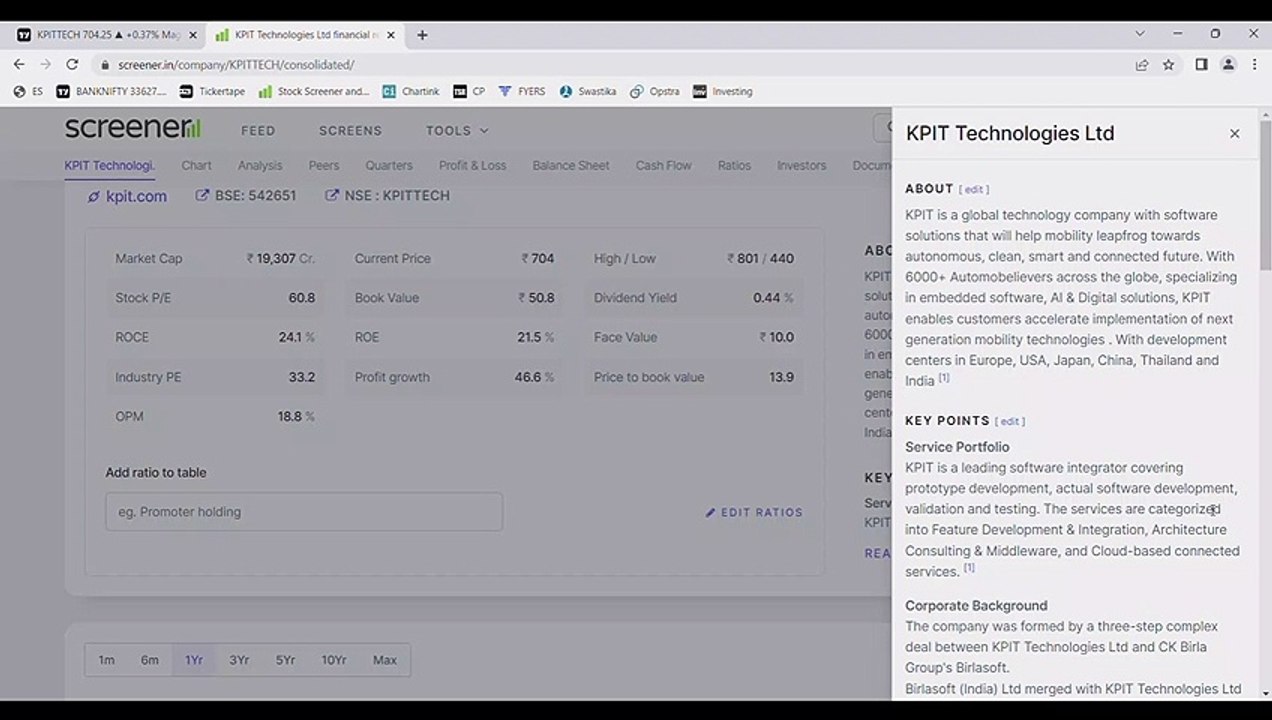This screenshot has height=720, width=1272.
Task: Reload the page with the refresh icon
Action: [x=72, y=64]
